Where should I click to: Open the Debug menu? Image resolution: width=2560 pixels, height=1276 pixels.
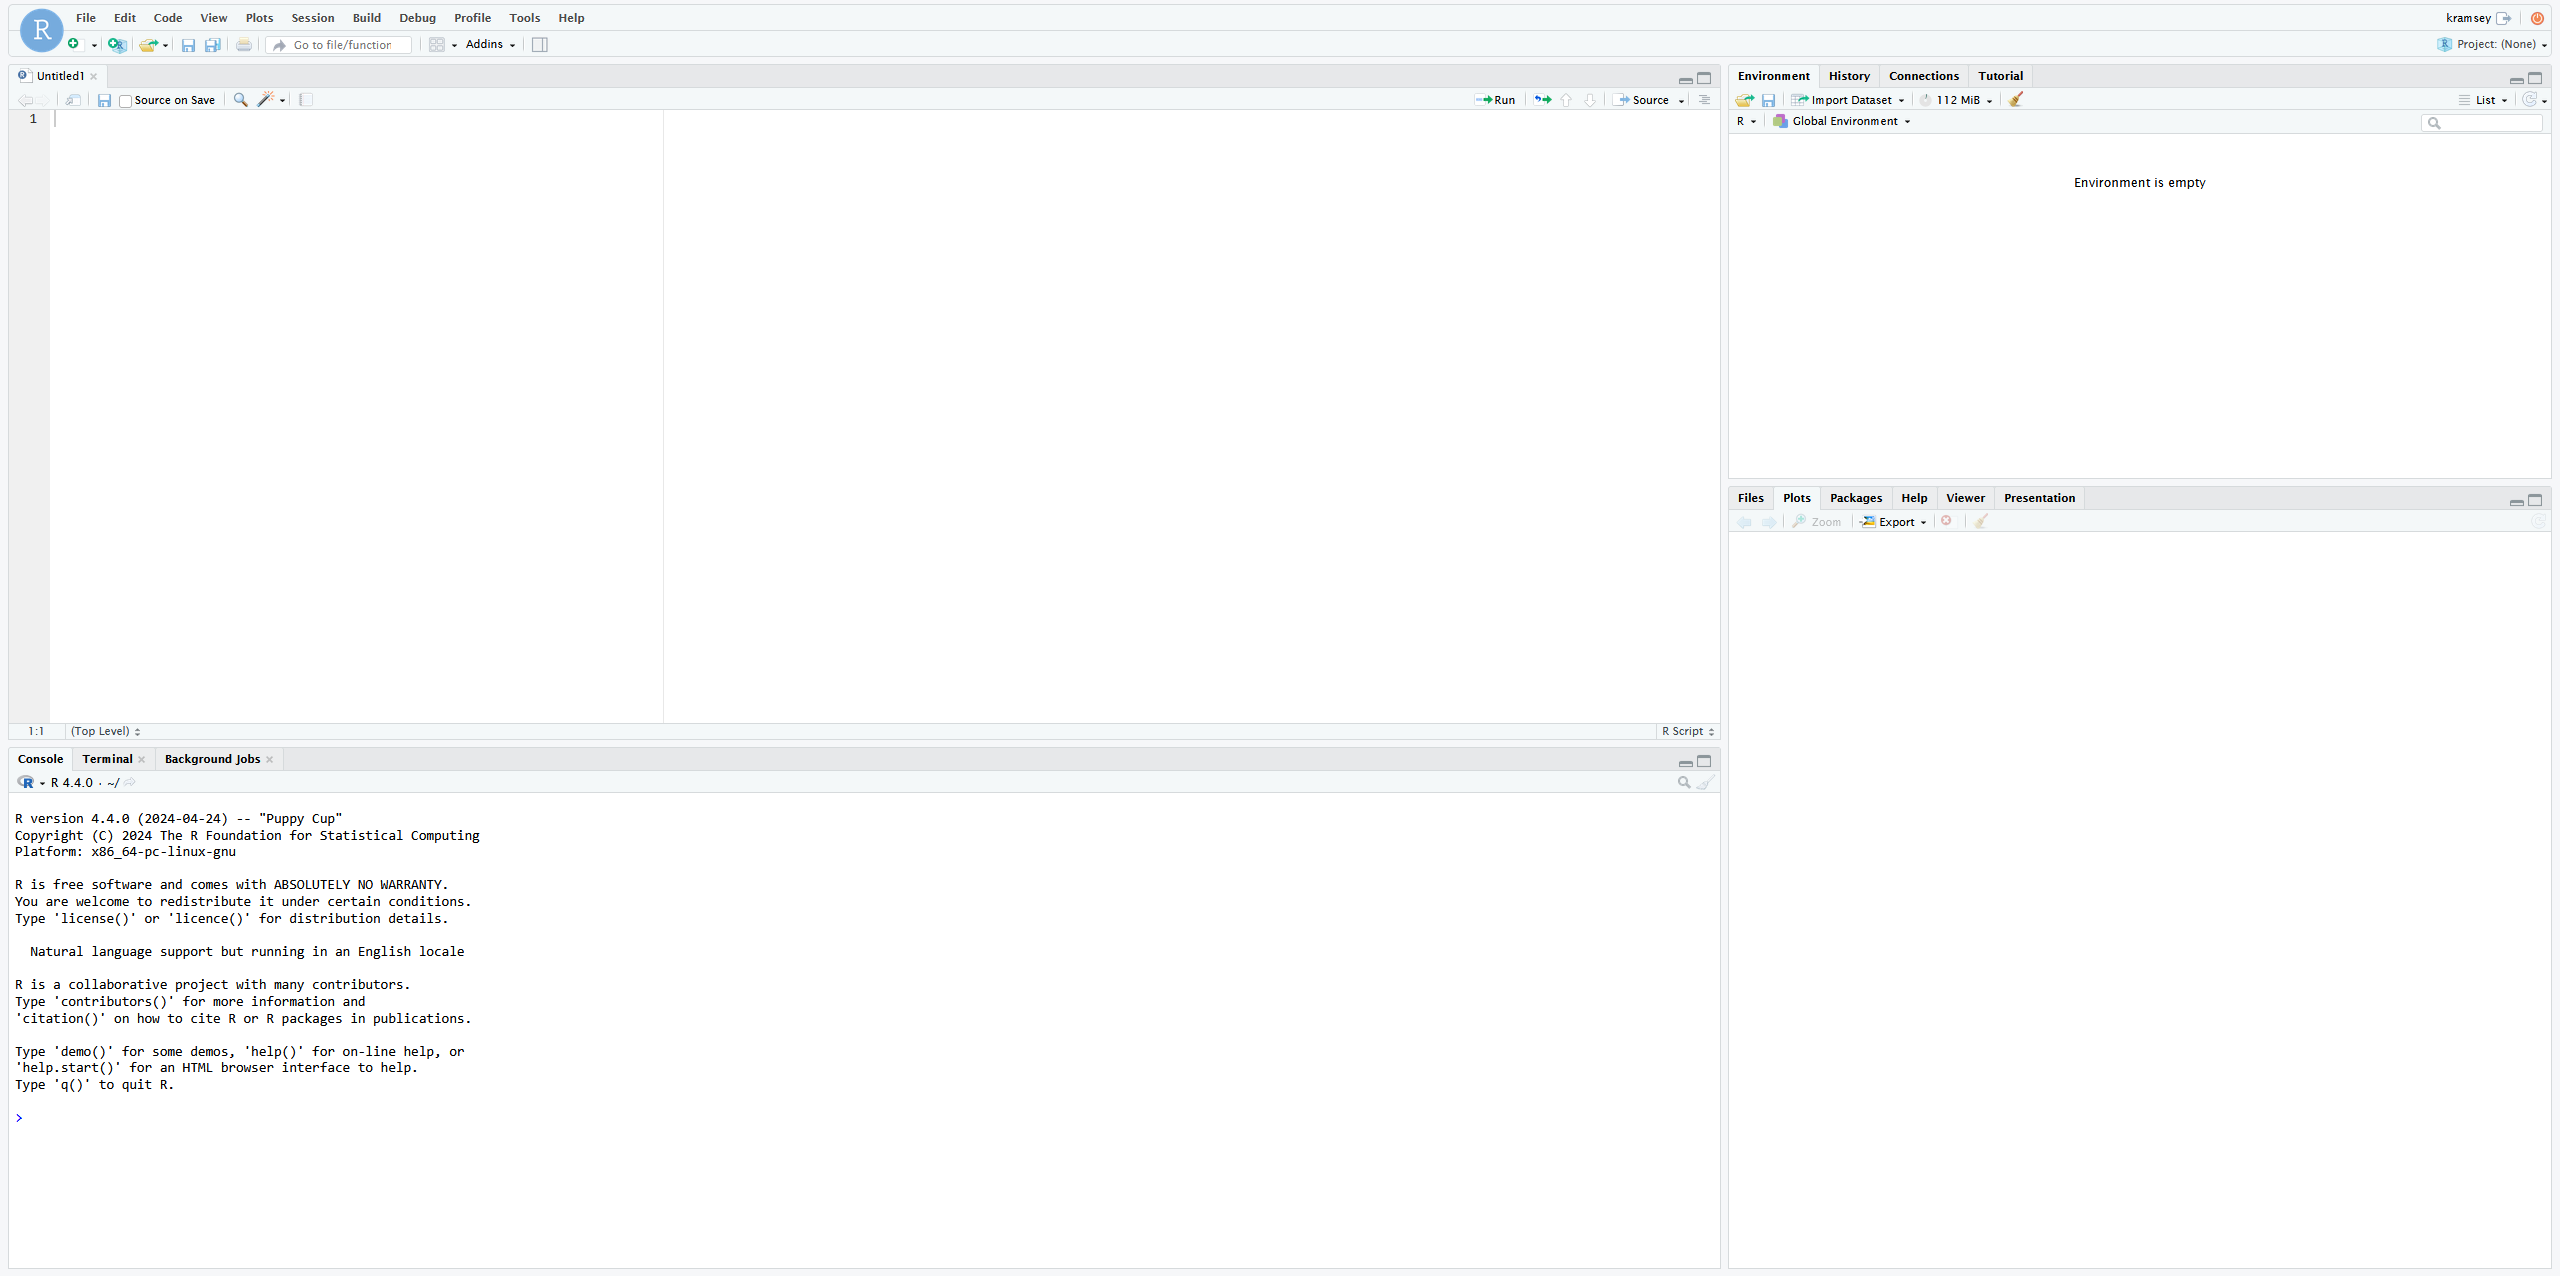click(x=417, y=18)
